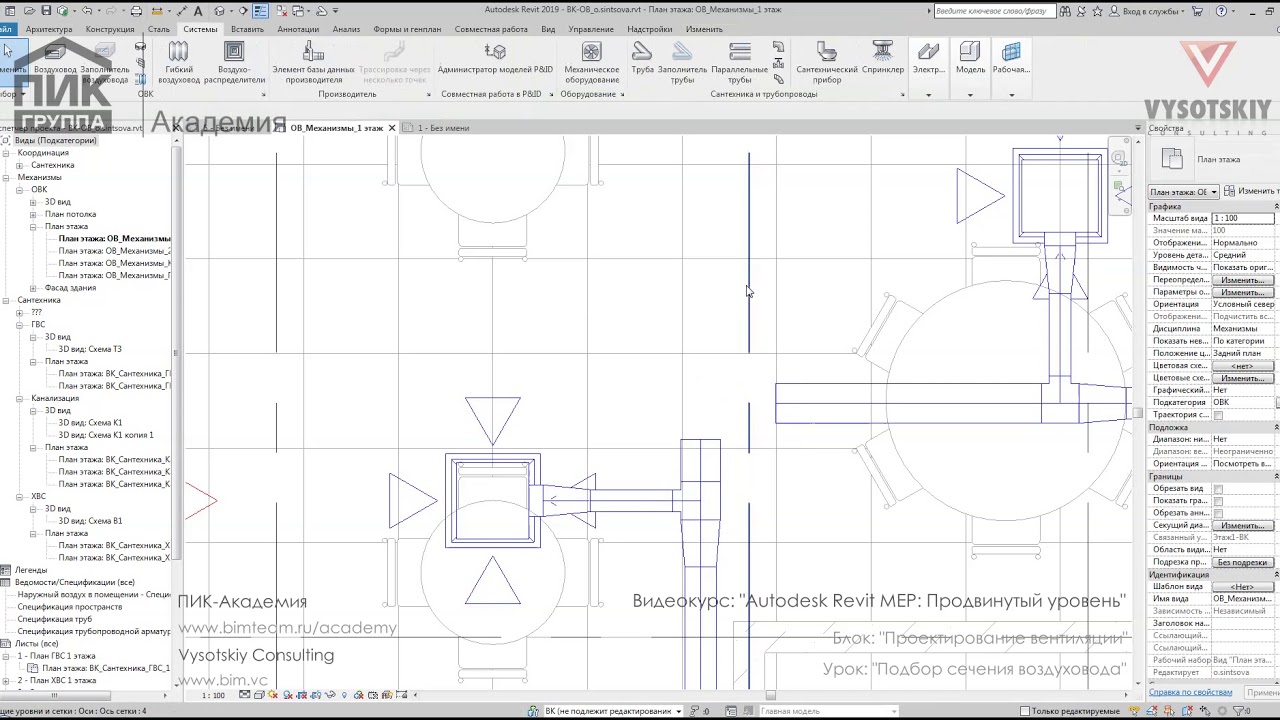
Task: Open the Autodesk App Store cart icon
Action: [x=1199, y=11]
